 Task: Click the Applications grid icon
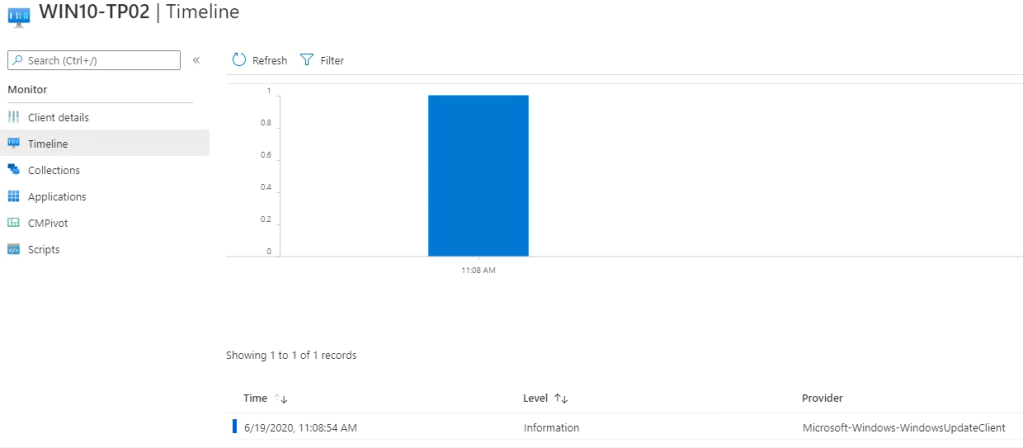(x=14, y=196)
